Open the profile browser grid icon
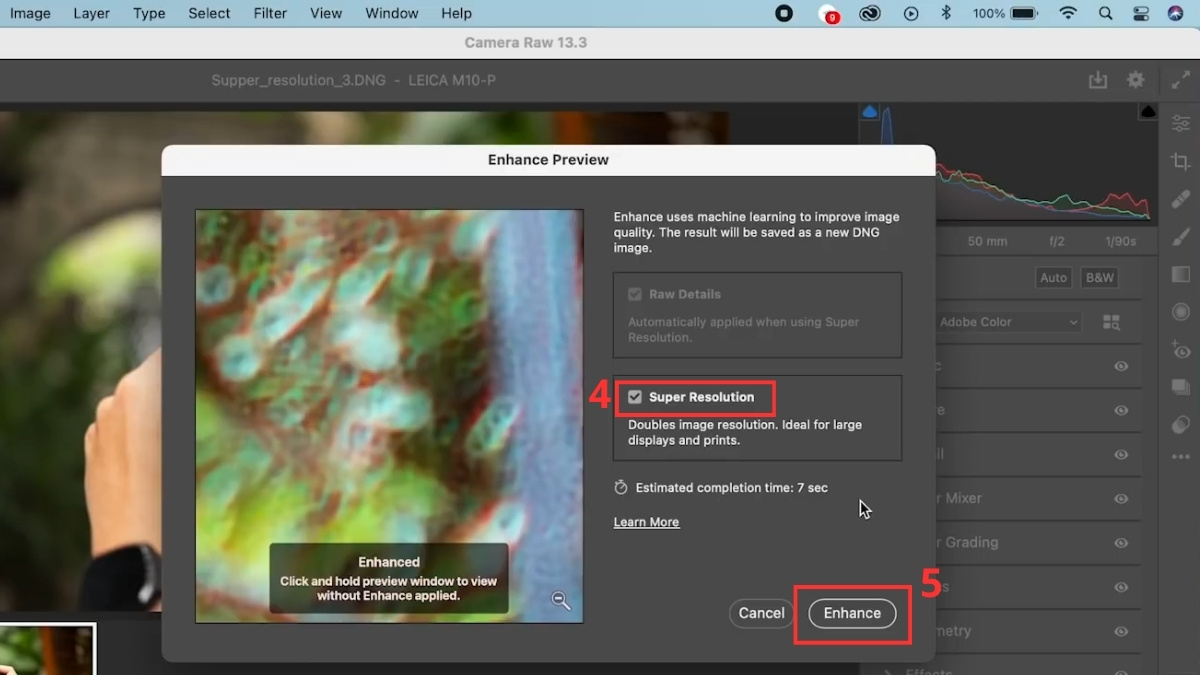 click(1112, 322)
